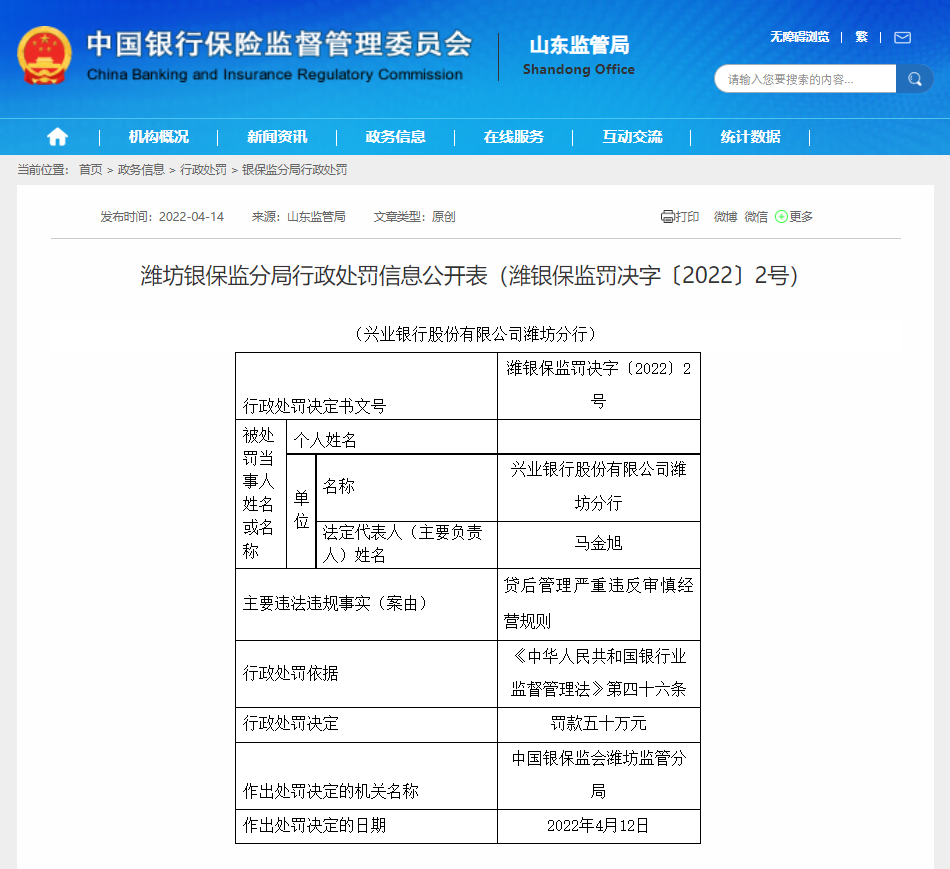Click the date 2022年4月12日

pos(599,825)
